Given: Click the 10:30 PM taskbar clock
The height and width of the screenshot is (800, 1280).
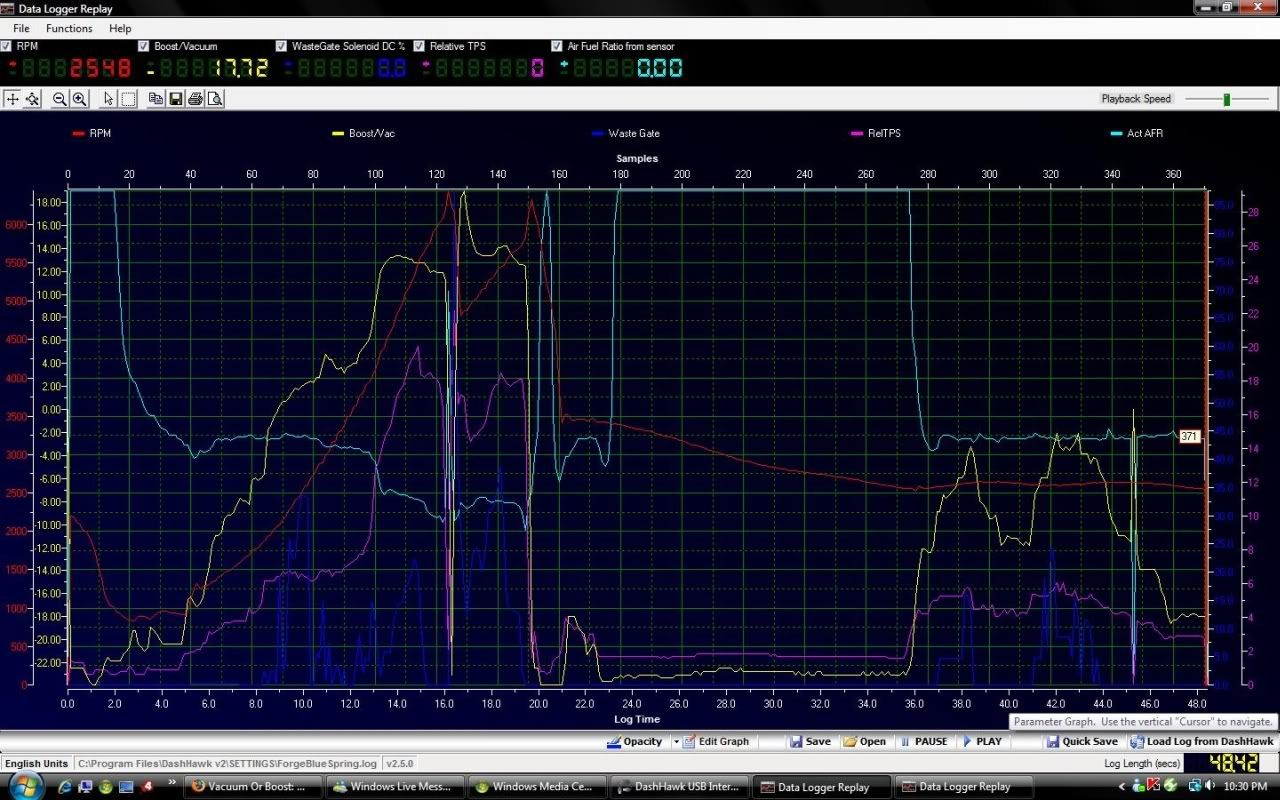Looking at the screenshot, I should click(1248, 787).
